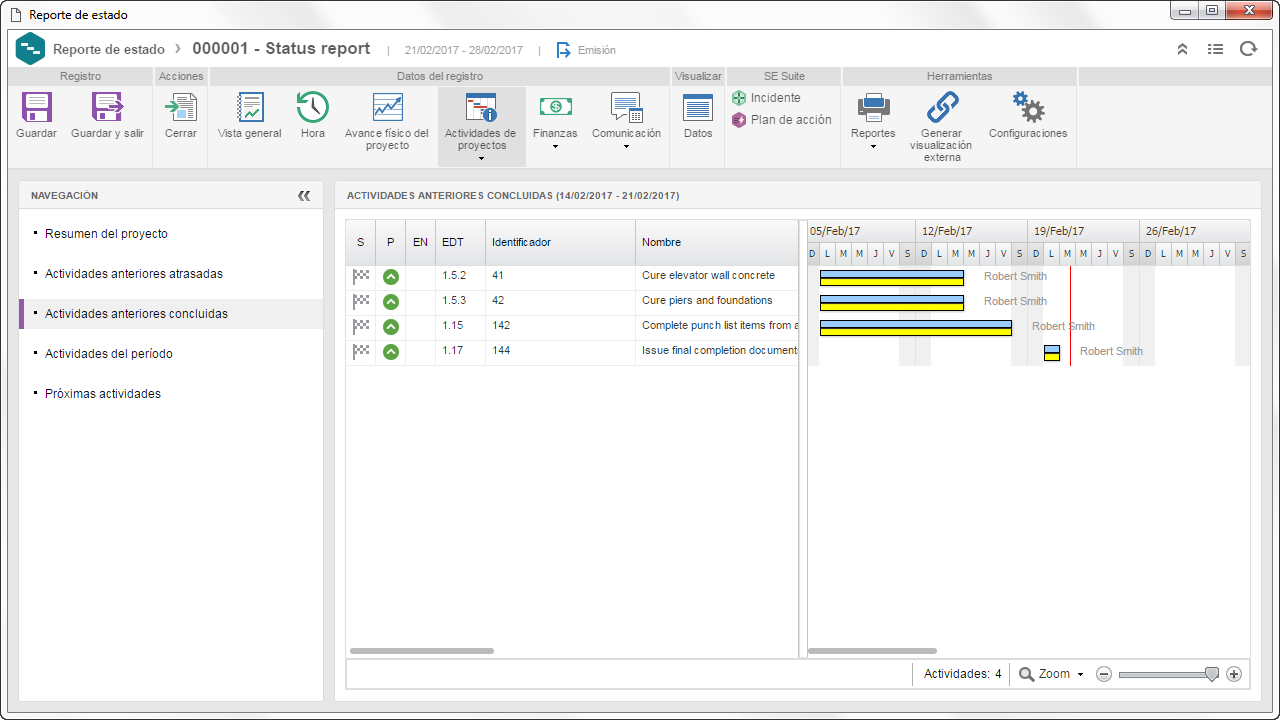Click the zoom in plus button

point(1234,674)
